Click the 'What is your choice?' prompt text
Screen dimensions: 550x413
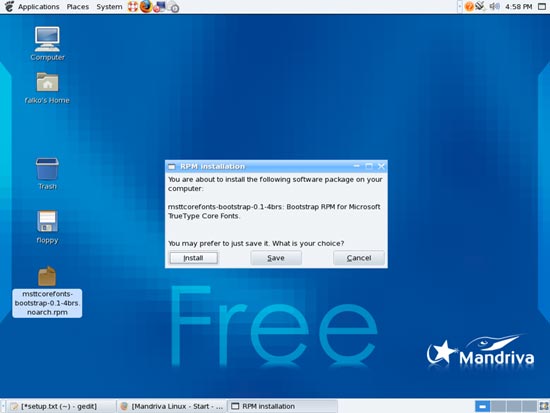pos(308,243)
